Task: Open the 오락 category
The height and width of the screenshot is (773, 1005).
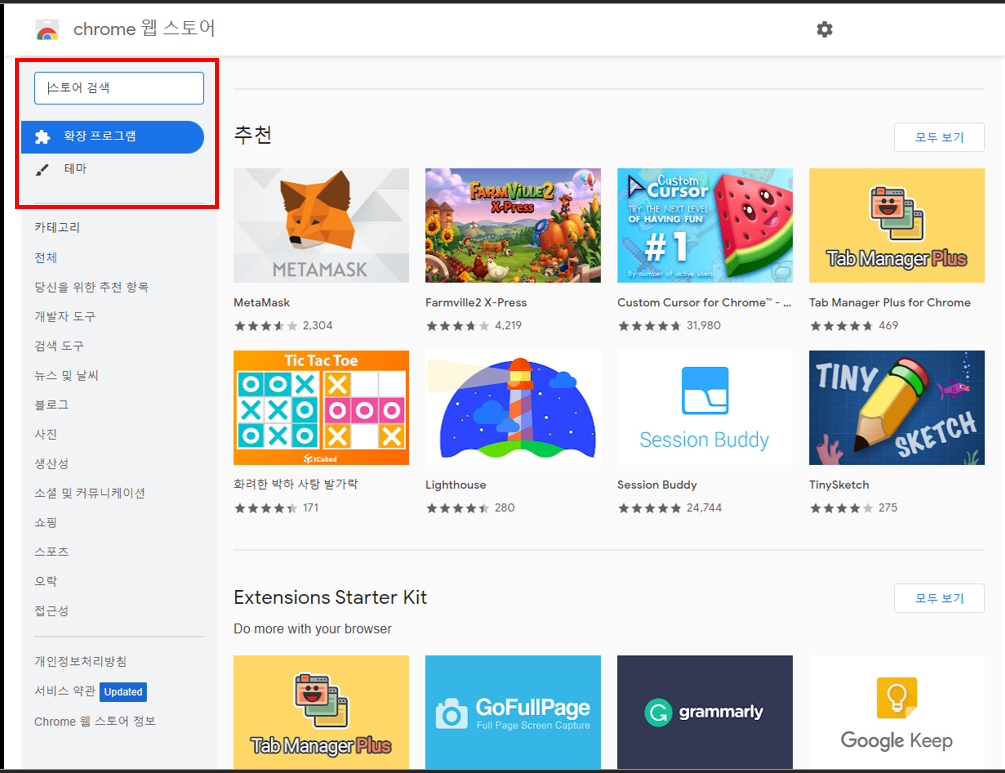Action: (46, 581)
